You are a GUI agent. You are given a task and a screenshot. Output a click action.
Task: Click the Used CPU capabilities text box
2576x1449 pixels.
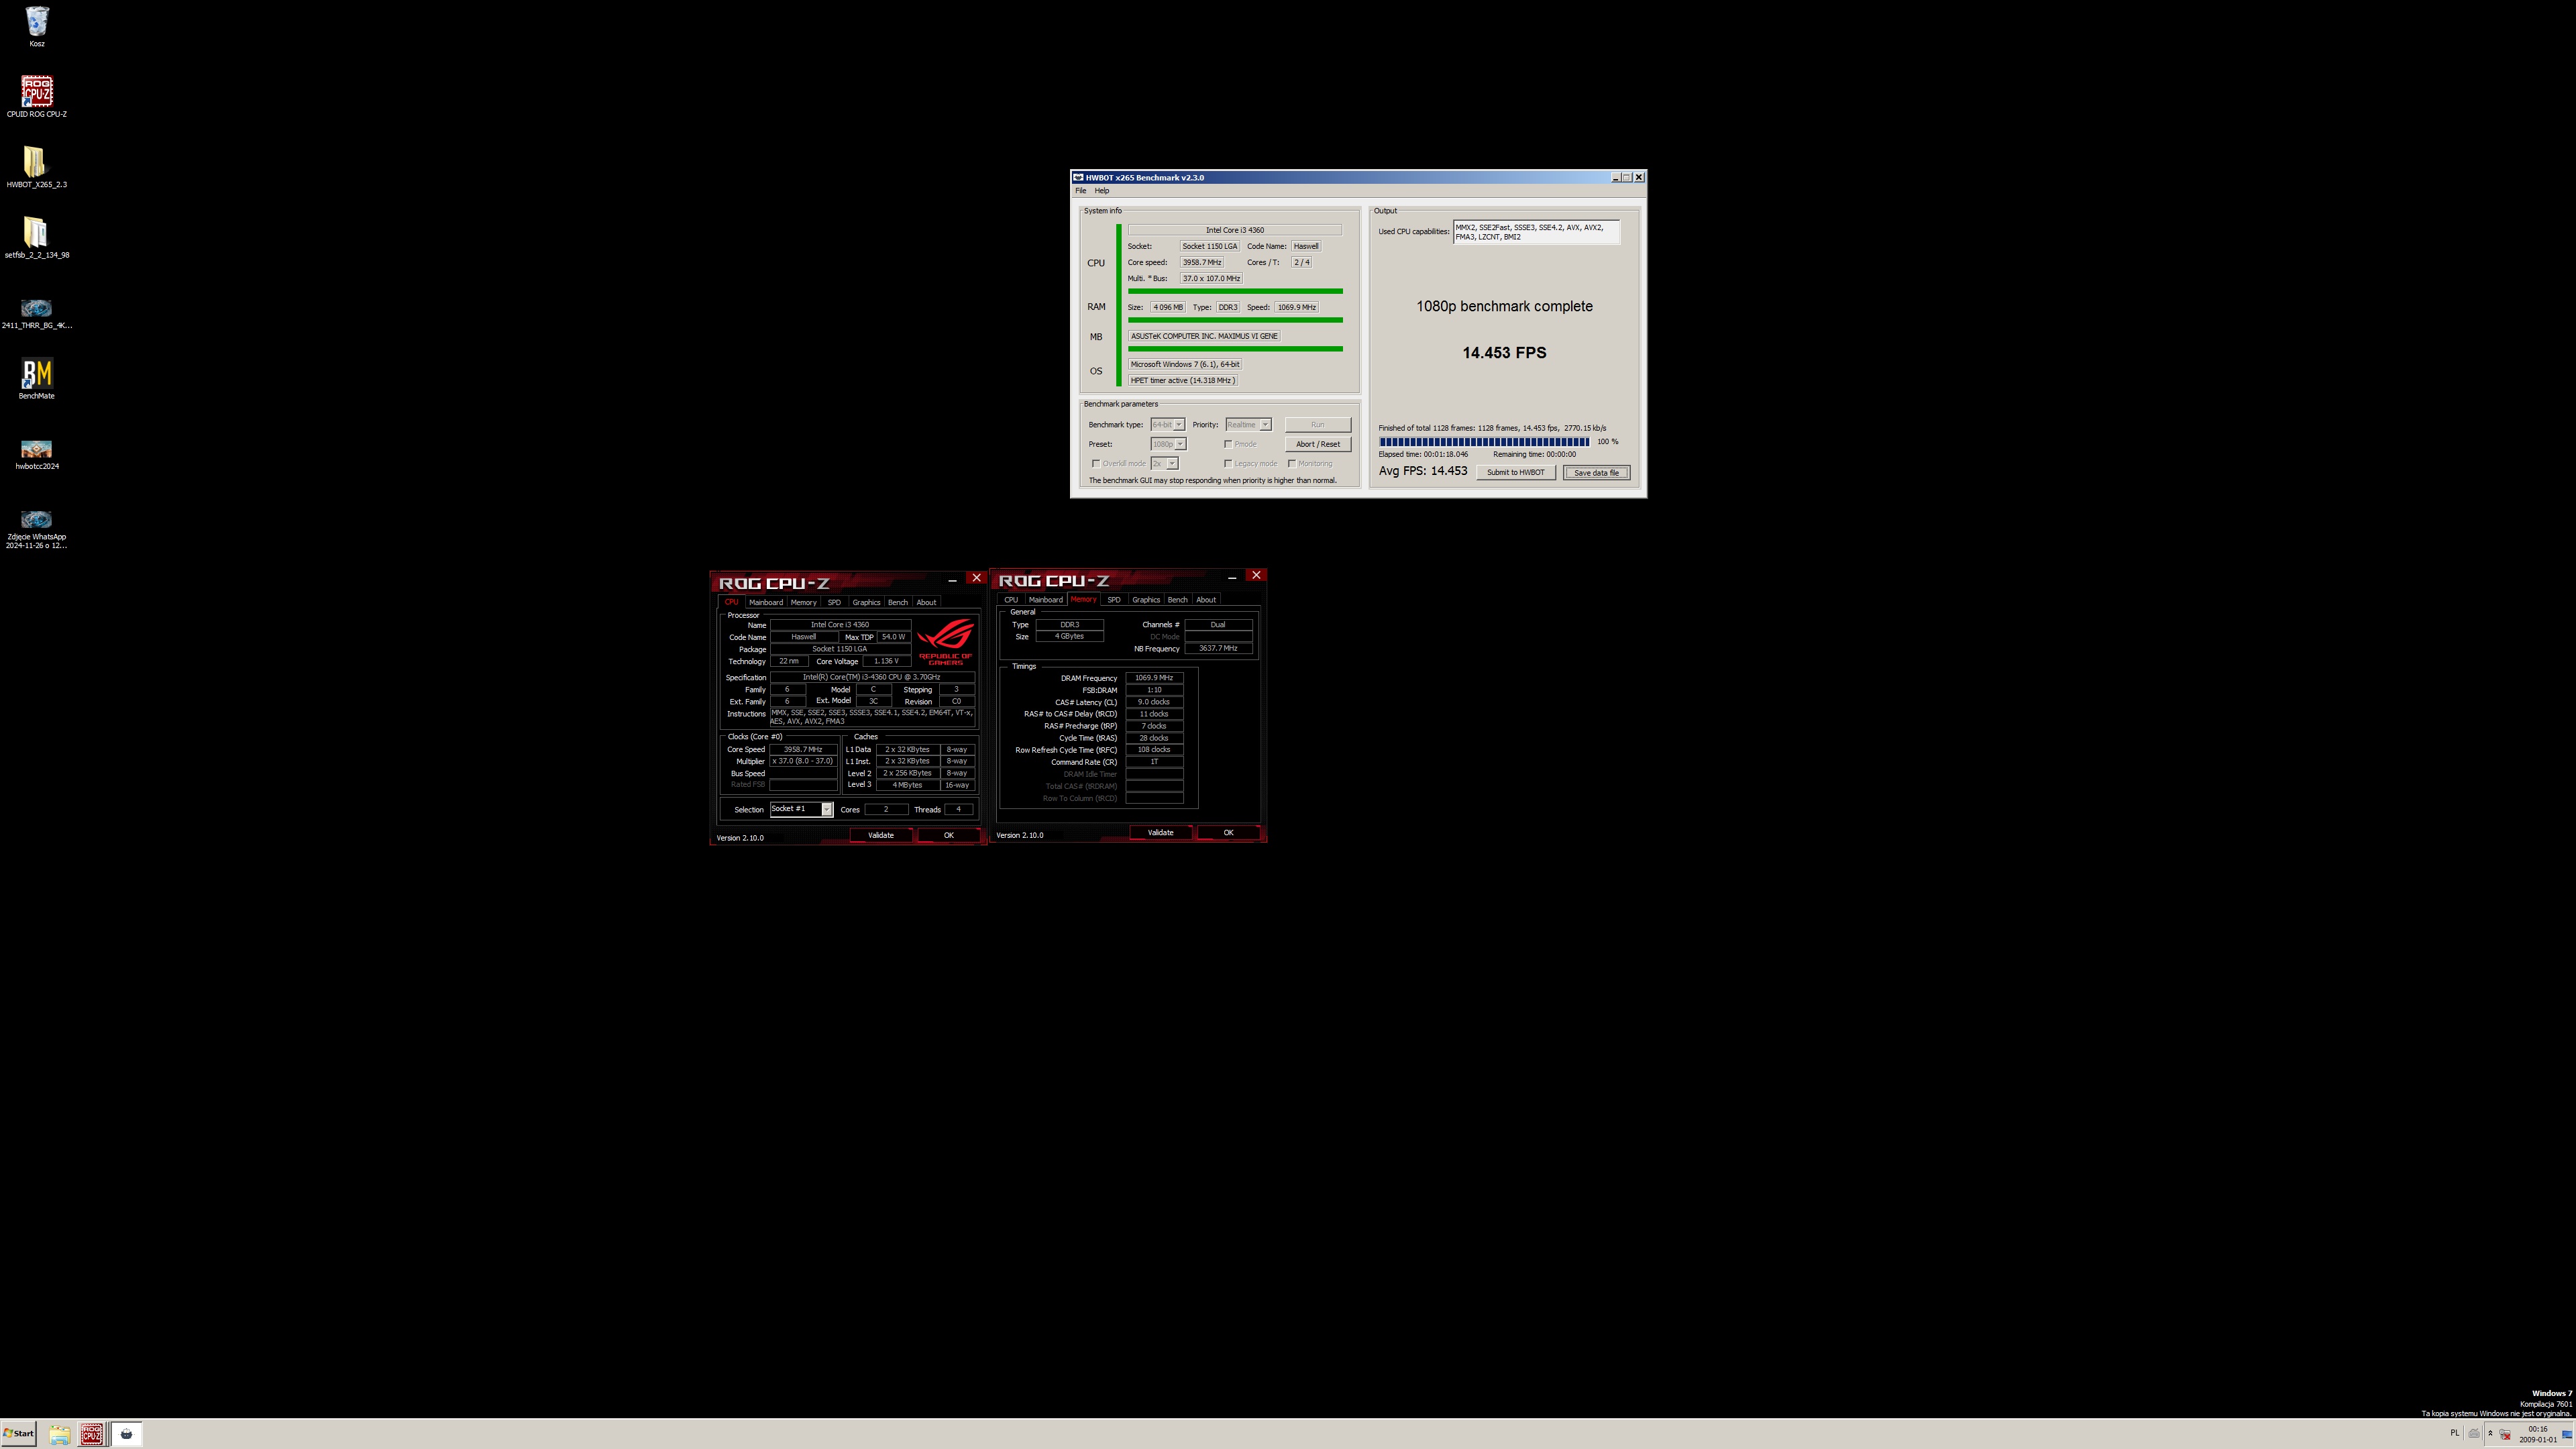(1536, 232)
